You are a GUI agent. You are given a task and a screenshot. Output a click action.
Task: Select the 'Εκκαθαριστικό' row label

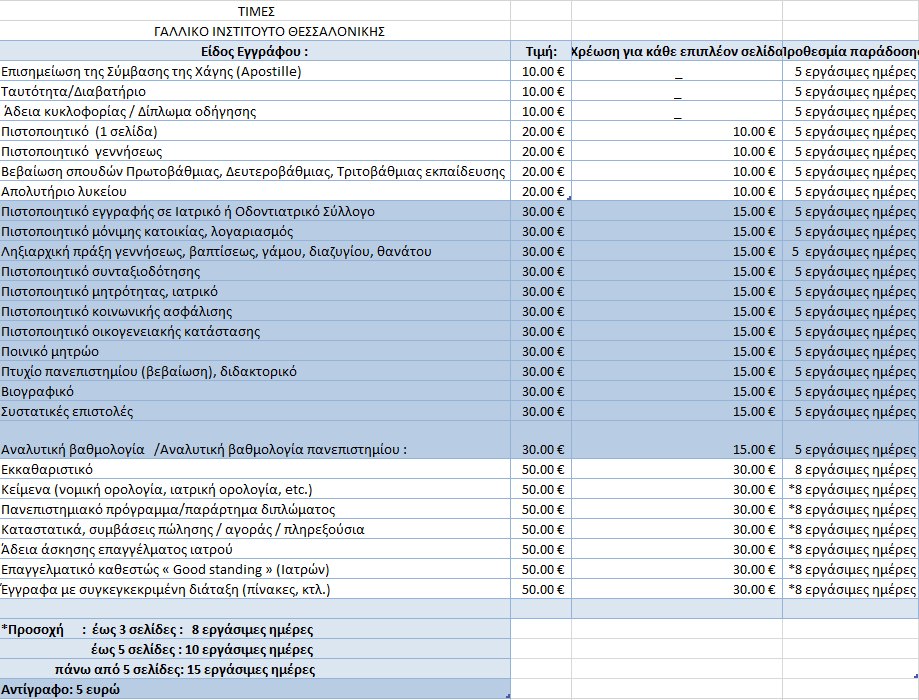pos(47,469)
